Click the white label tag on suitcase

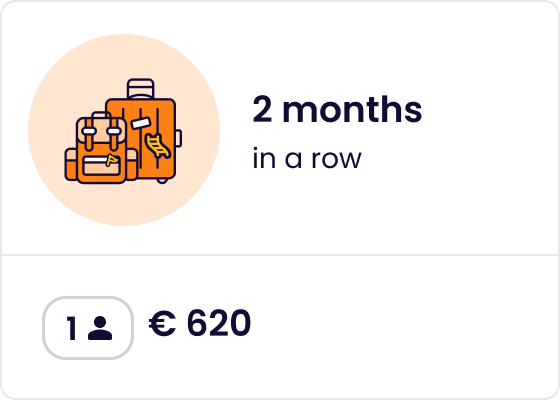pos(140,122)
